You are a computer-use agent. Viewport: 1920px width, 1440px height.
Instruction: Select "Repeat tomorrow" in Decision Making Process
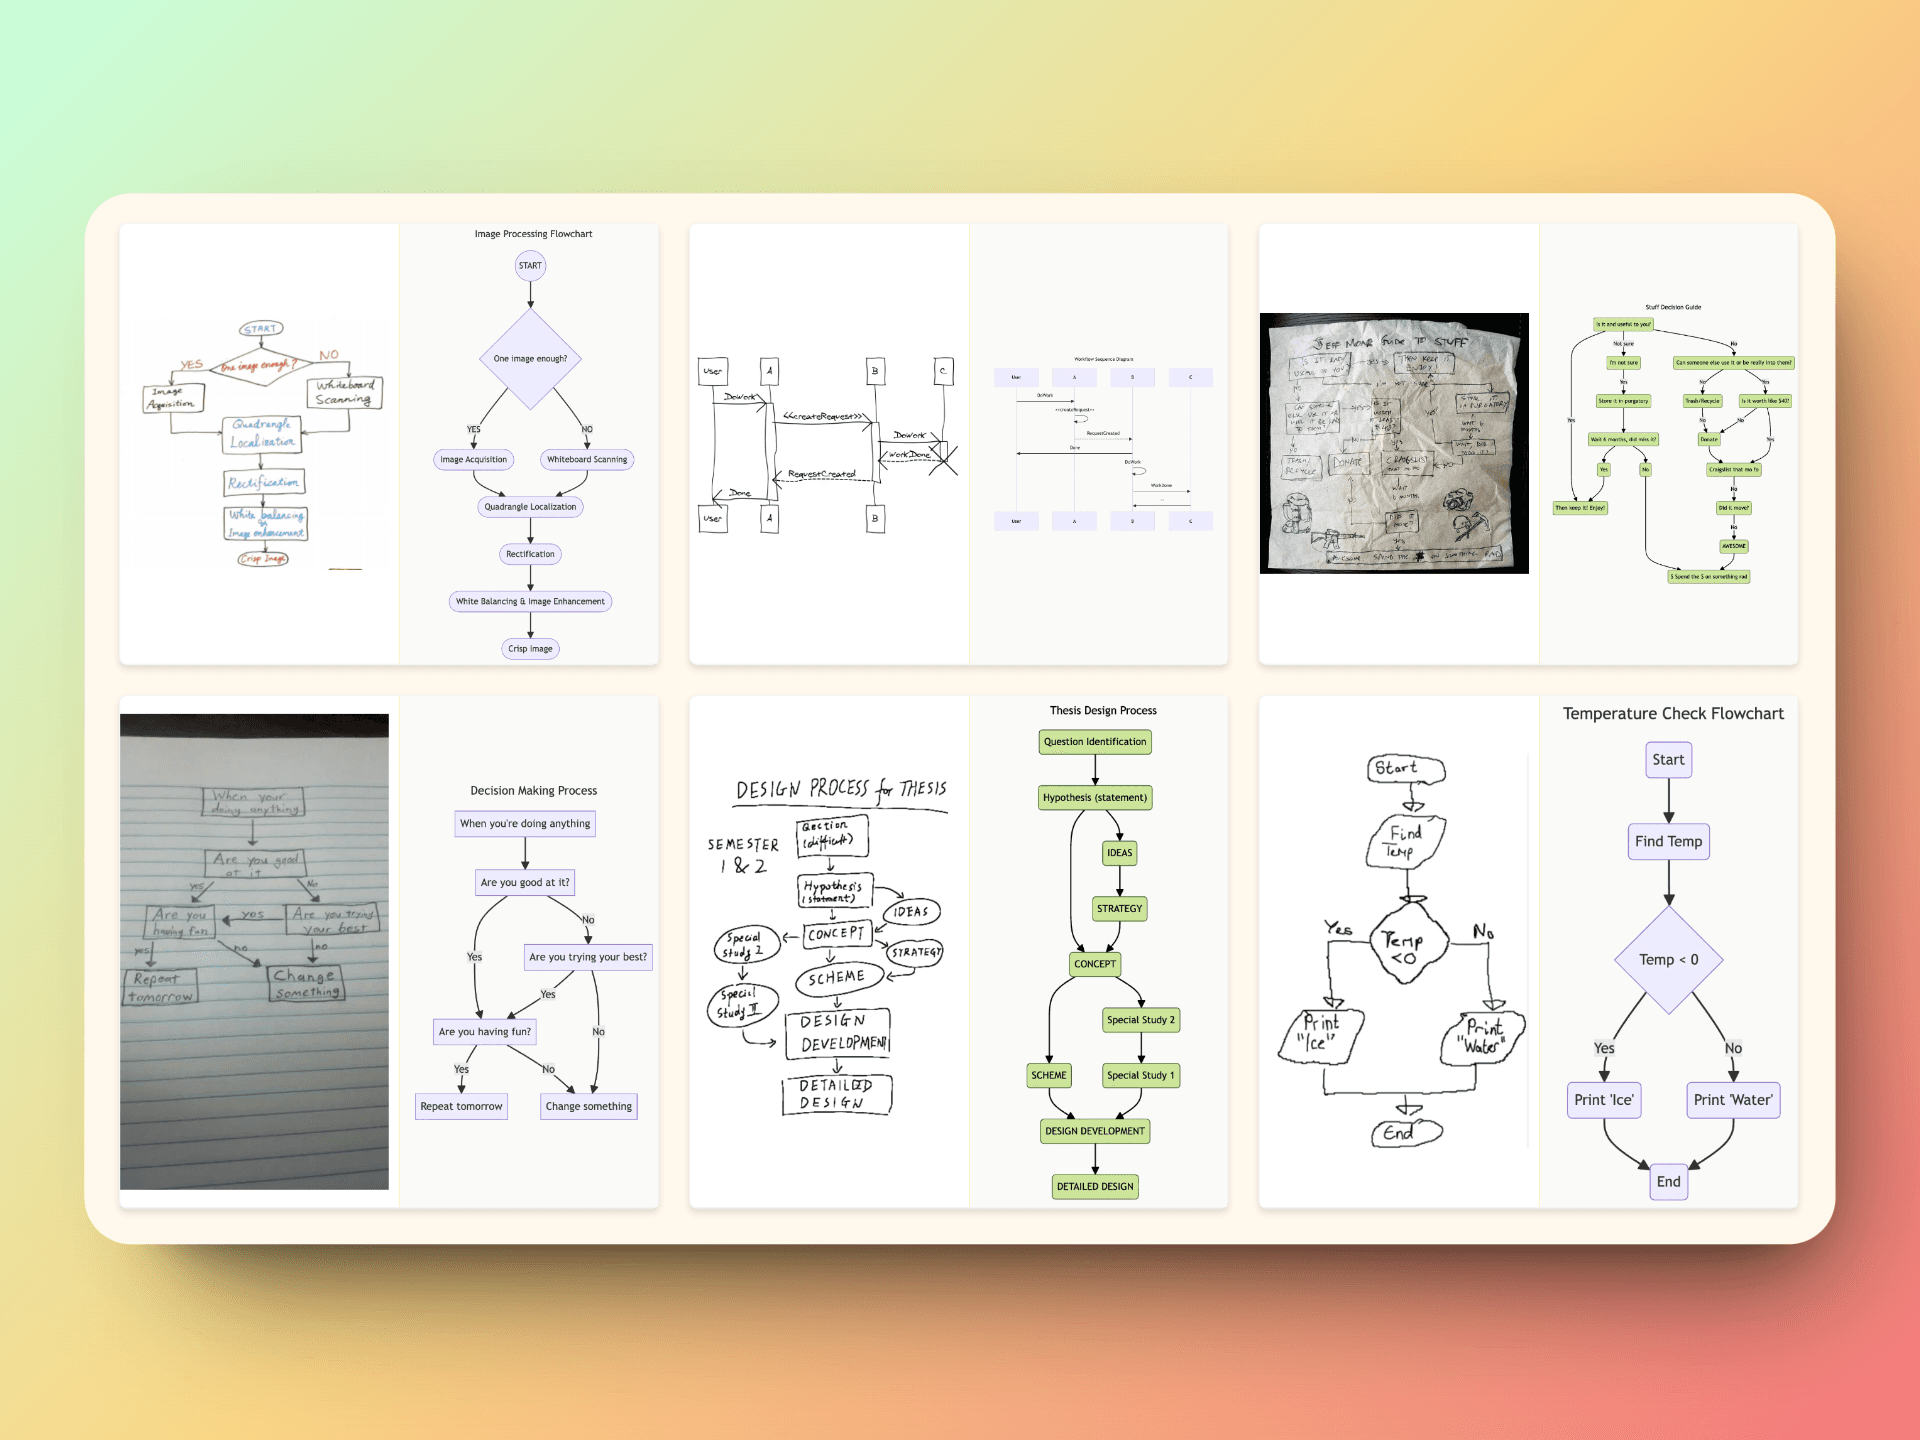click(x=461, y=1106)
